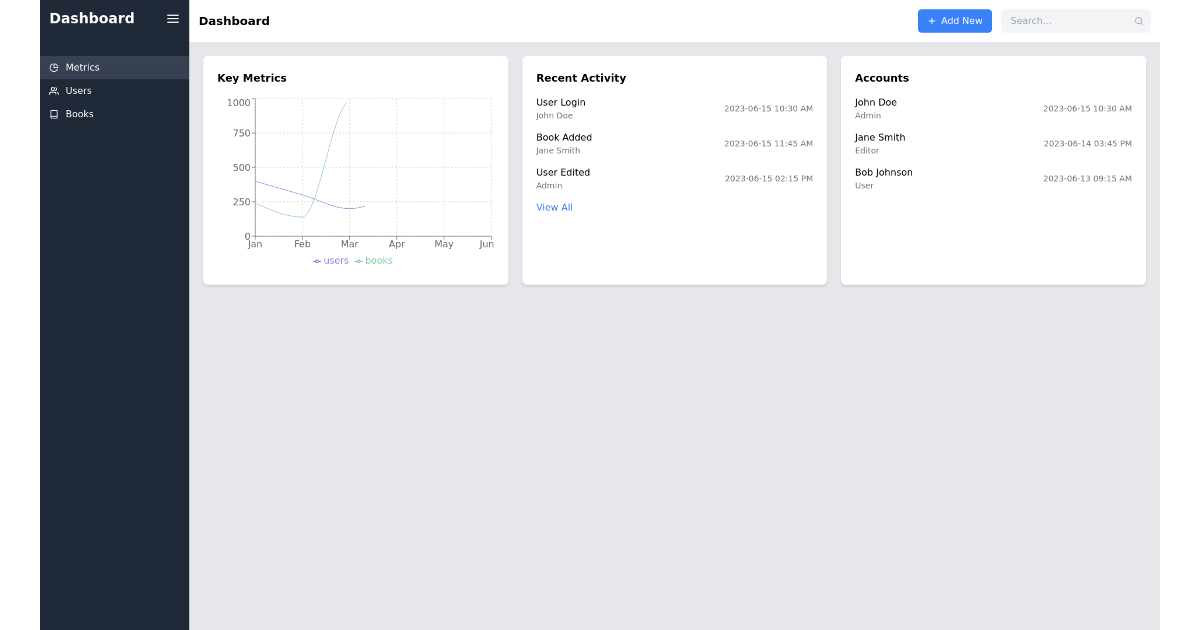Select the Metrics clock icon in sidebar
The image size is (1200, 630).
point(53,67)
